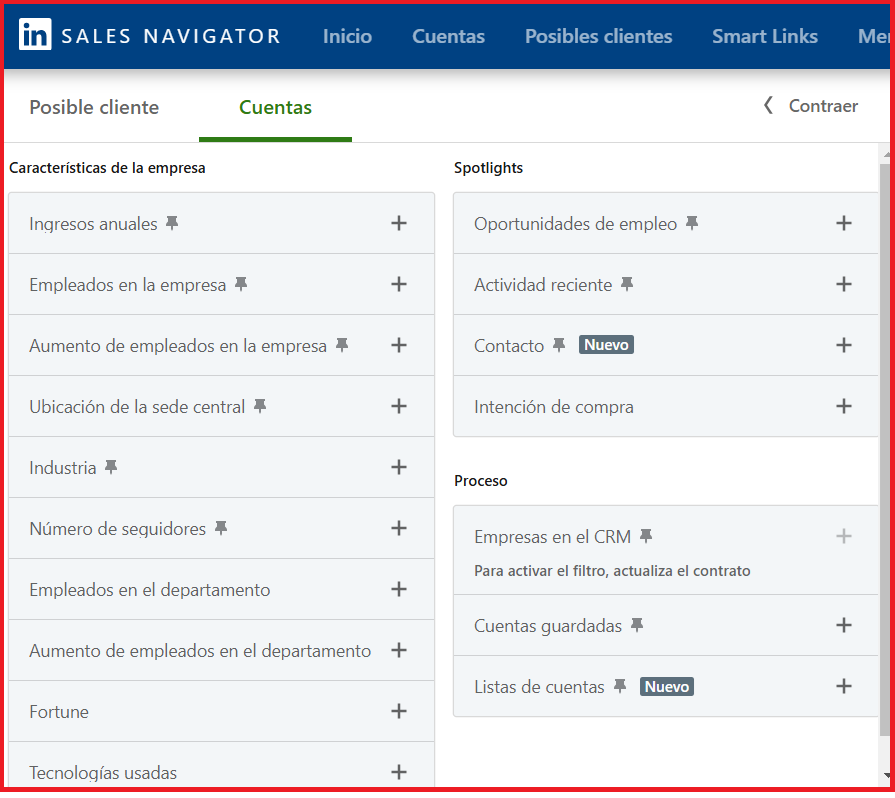Expand Aumento de empleados en el departamento plus
Image resolution: width=895 pixels, height=798 pixels.
(399, 650)
